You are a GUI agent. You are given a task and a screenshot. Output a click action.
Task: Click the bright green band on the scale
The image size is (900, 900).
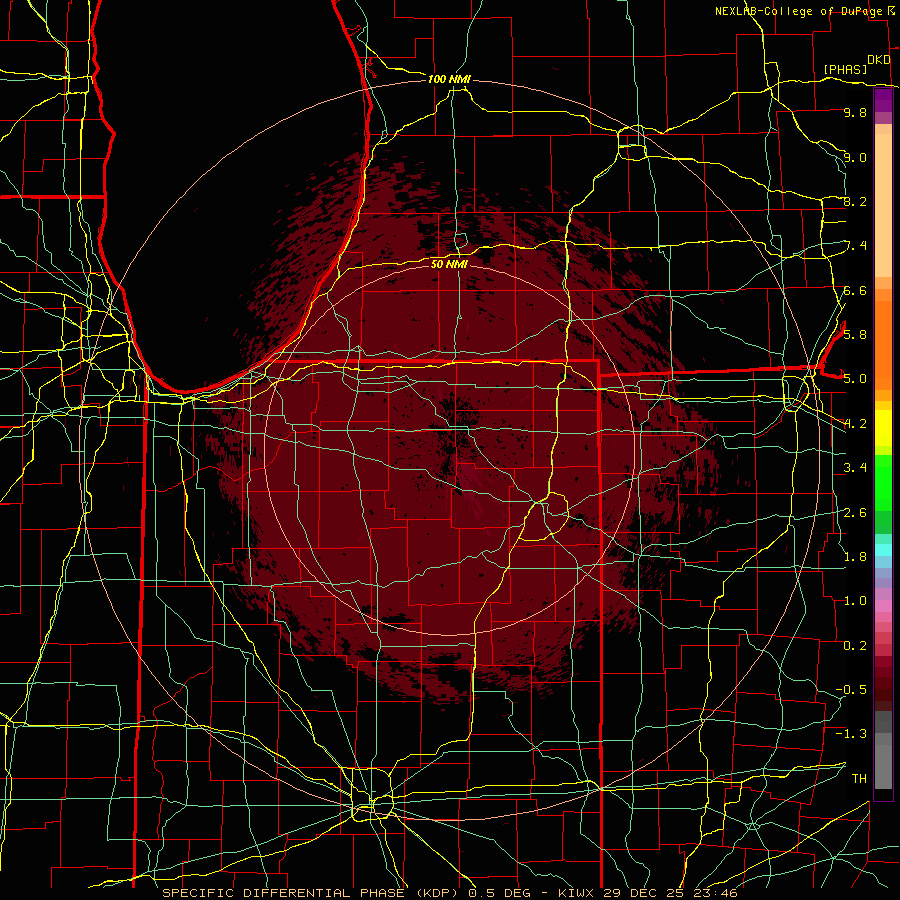tap(883, 483)
